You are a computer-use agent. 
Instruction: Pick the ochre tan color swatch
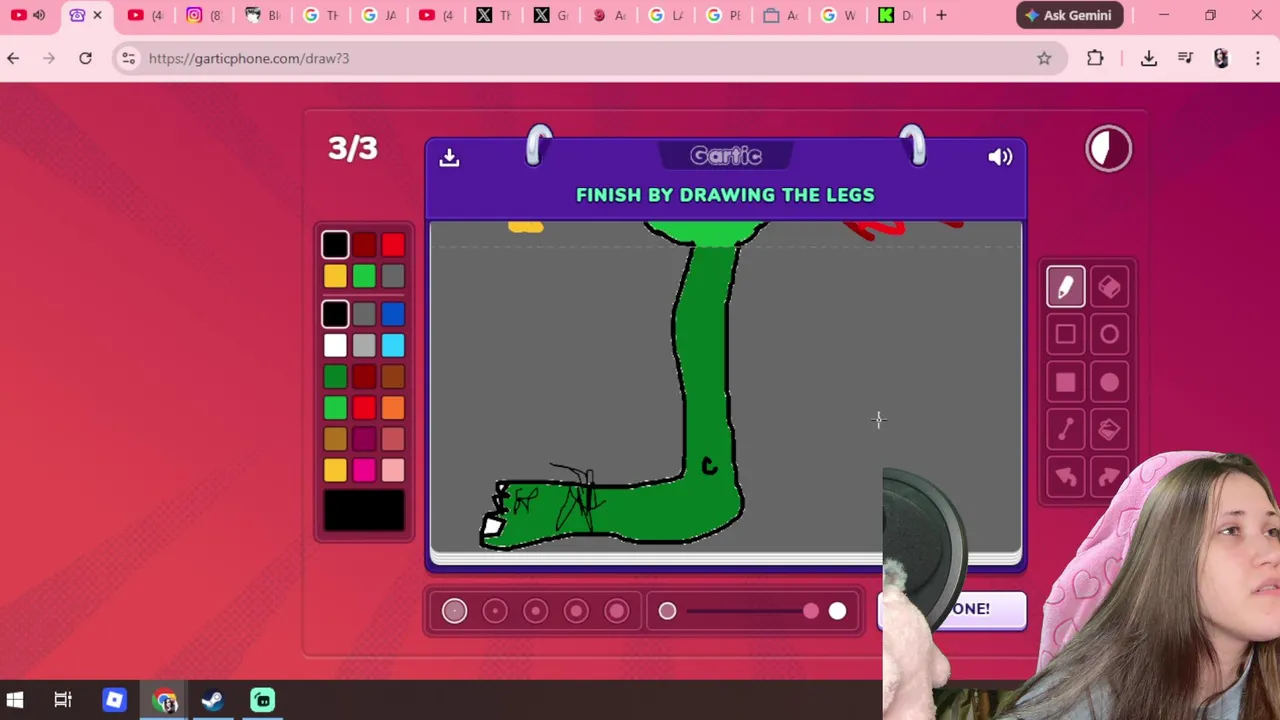335,439
